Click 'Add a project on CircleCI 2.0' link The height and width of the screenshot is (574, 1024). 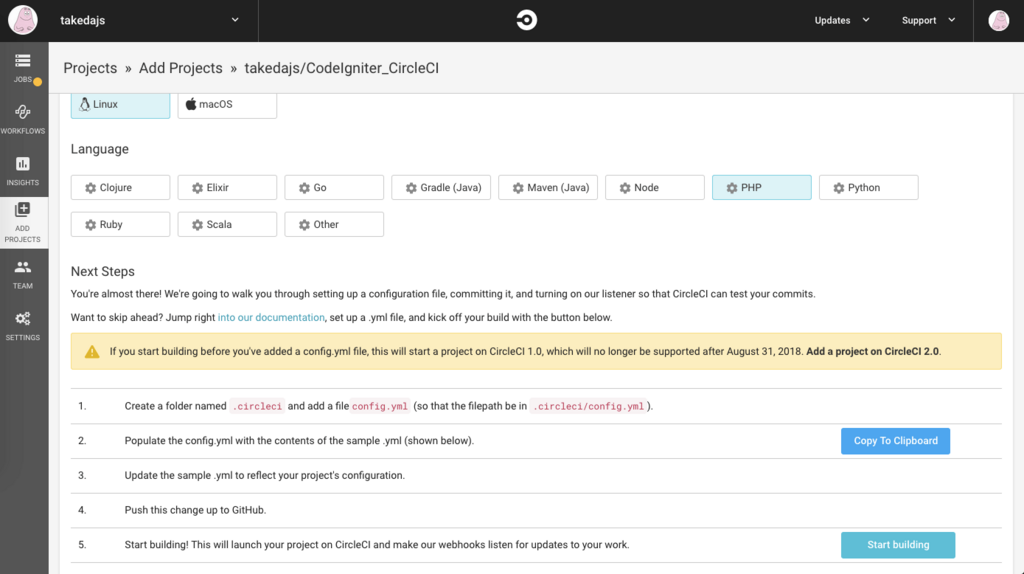click(872, 351)
